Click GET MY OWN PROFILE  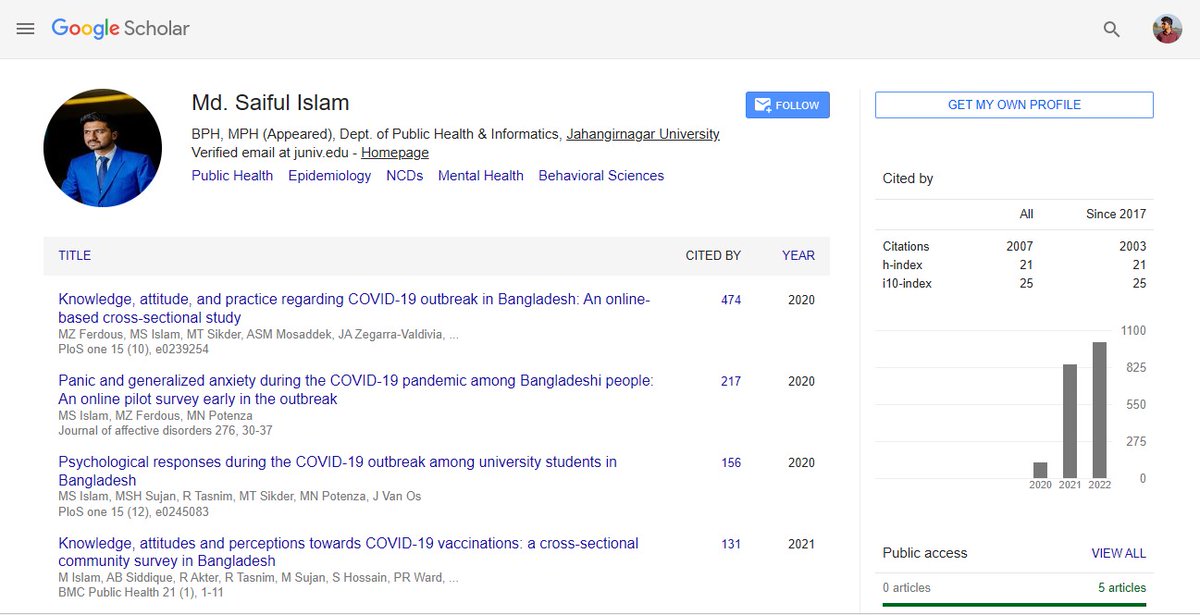click(1013, 104)
